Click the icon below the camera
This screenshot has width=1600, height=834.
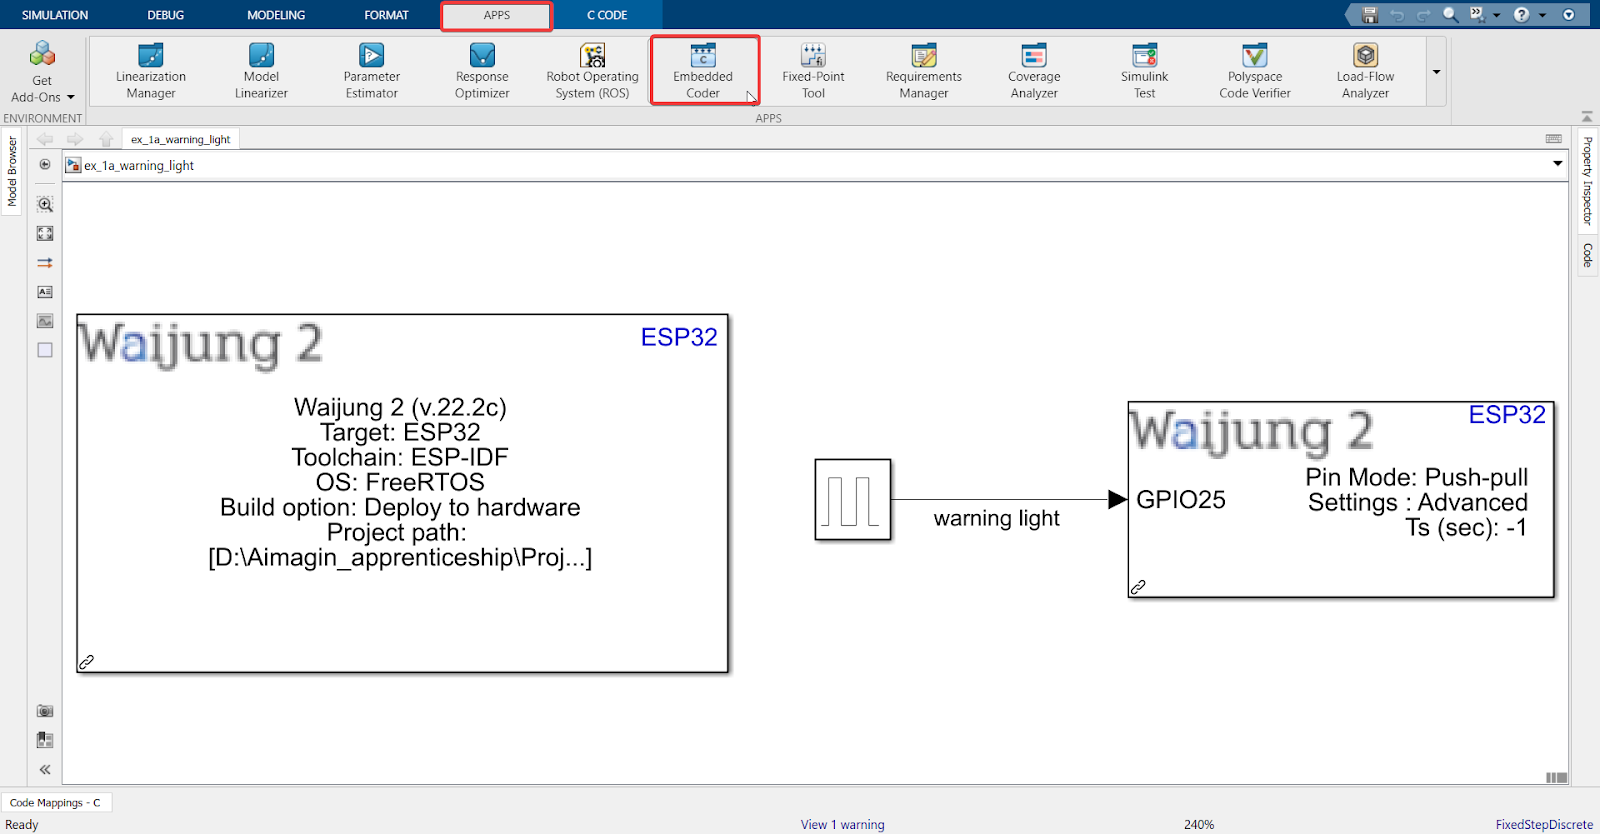(x=45, y=740)
